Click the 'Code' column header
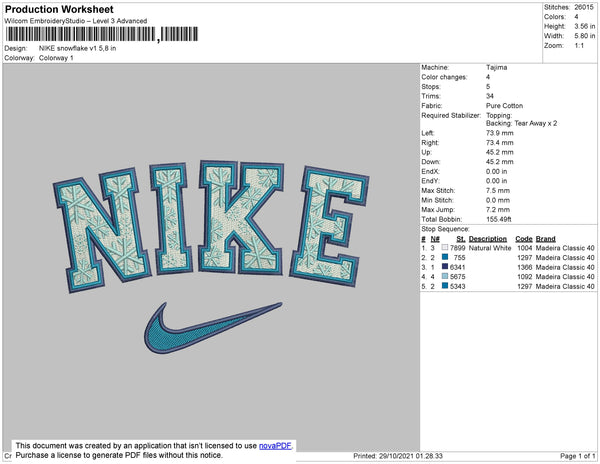Viewport: 600px width, 464px height. coord(523,239)
